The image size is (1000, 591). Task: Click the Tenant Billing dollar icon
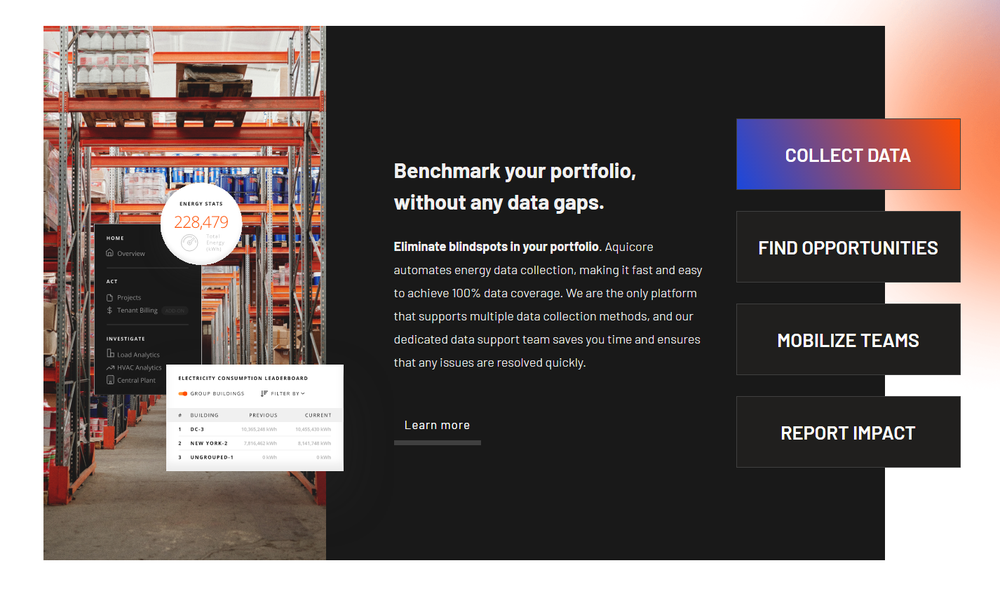tap(110, 311)
